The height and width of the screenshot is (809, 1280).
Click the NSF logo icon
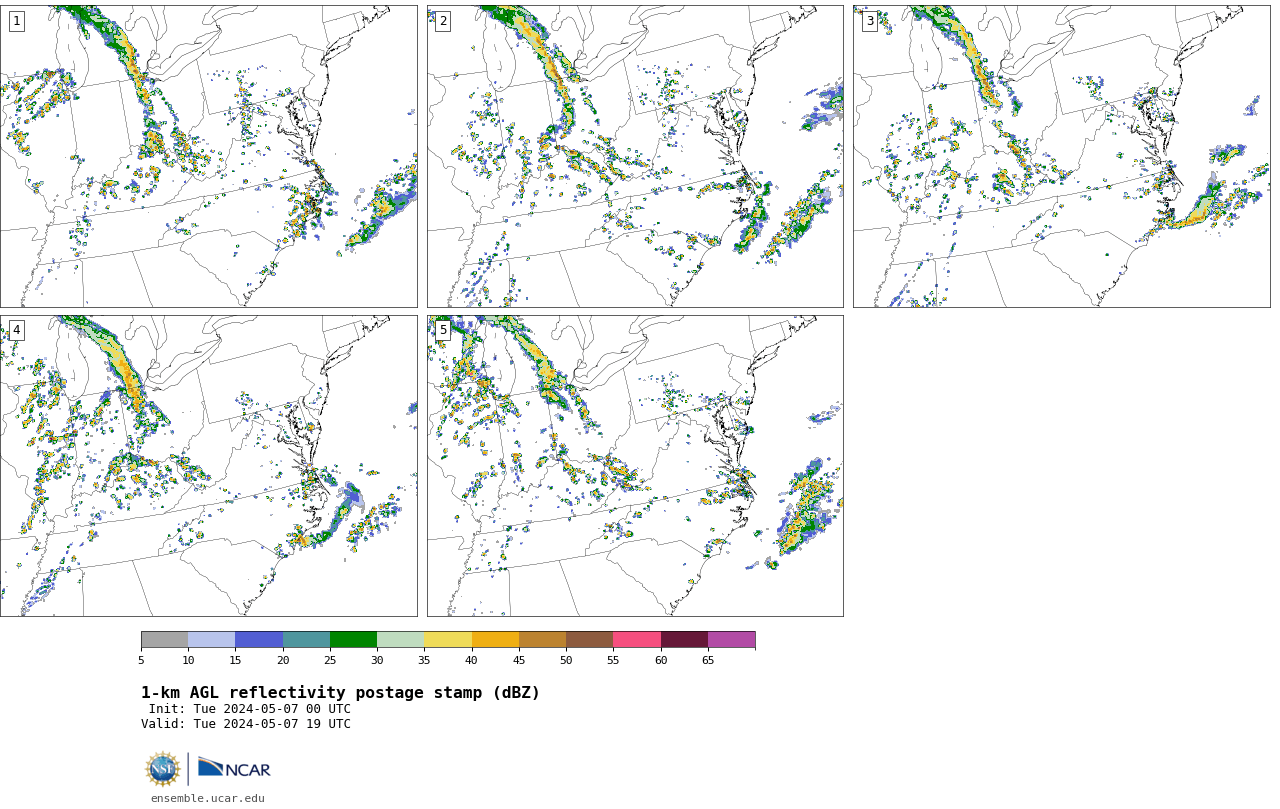click(x=163, y=769)
